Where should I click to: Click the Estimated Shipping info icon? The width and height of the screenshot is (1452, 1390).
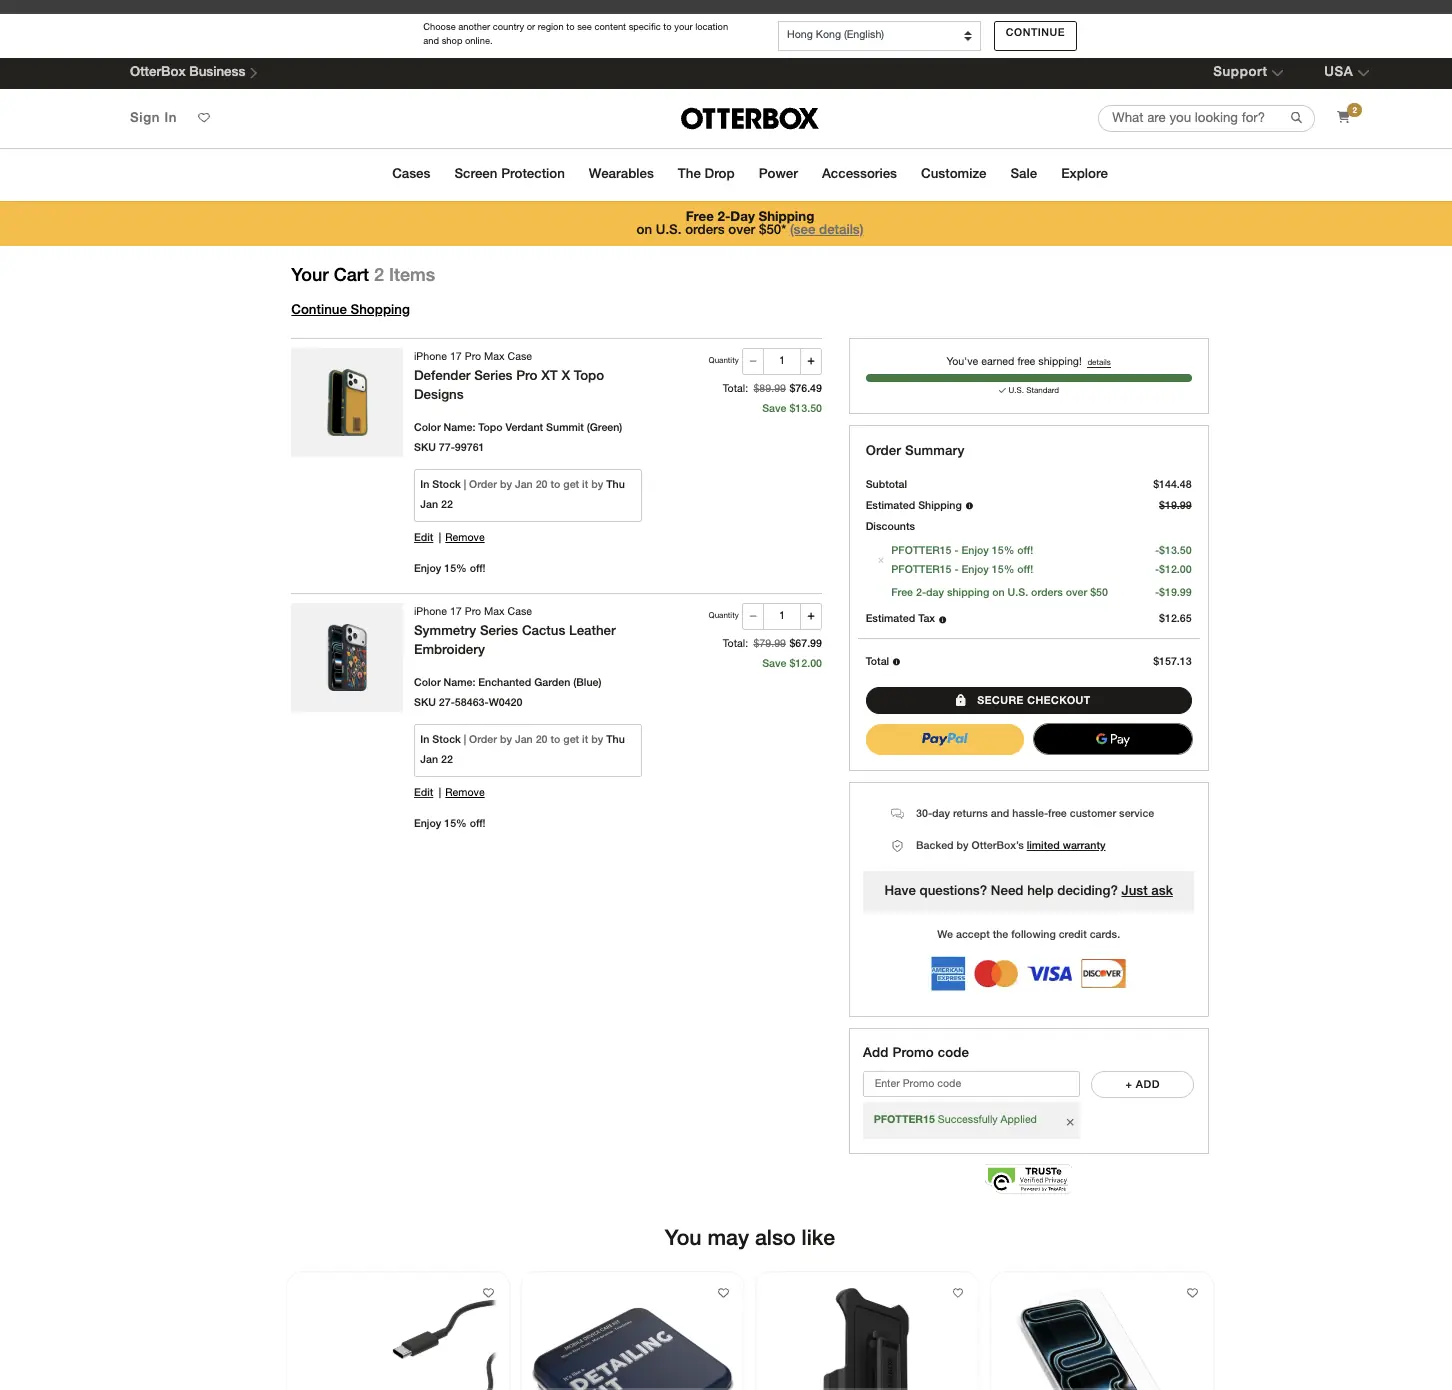tap(969, 506)
